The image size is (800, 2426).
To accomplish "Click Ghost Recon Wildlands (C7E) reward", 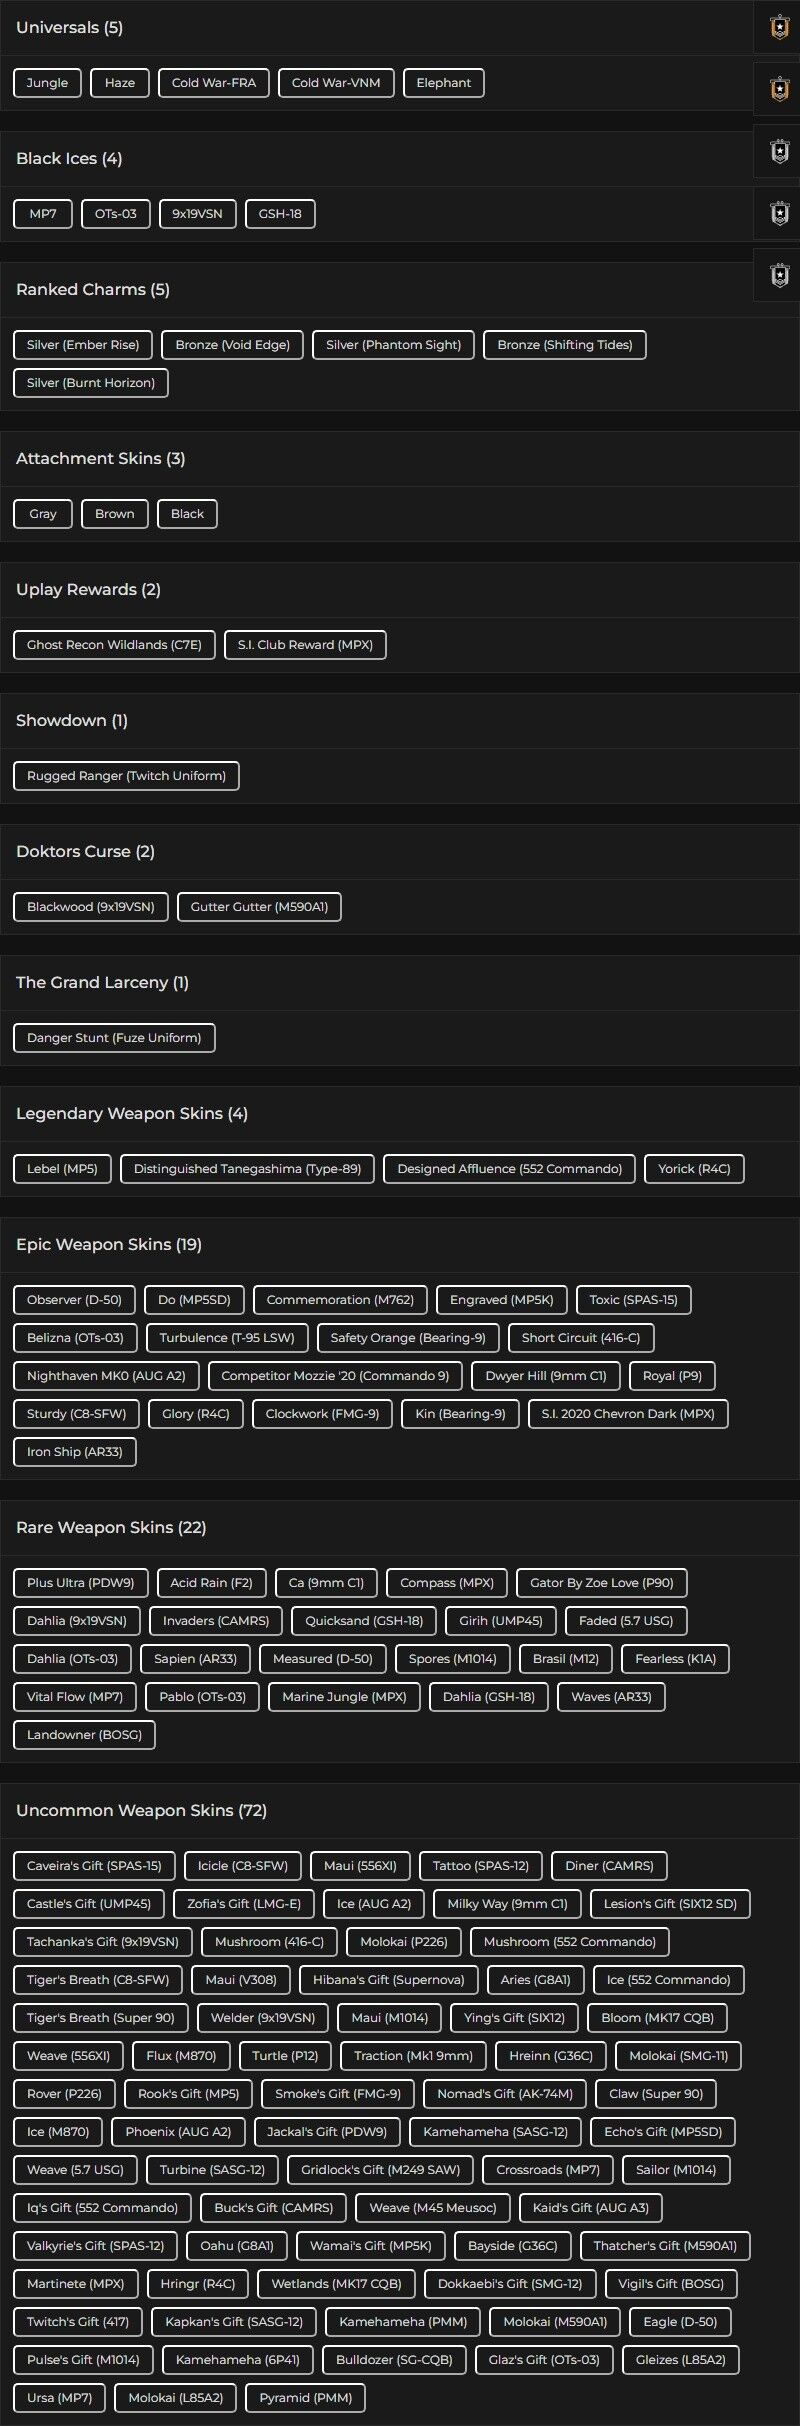I will click(114, 645).
